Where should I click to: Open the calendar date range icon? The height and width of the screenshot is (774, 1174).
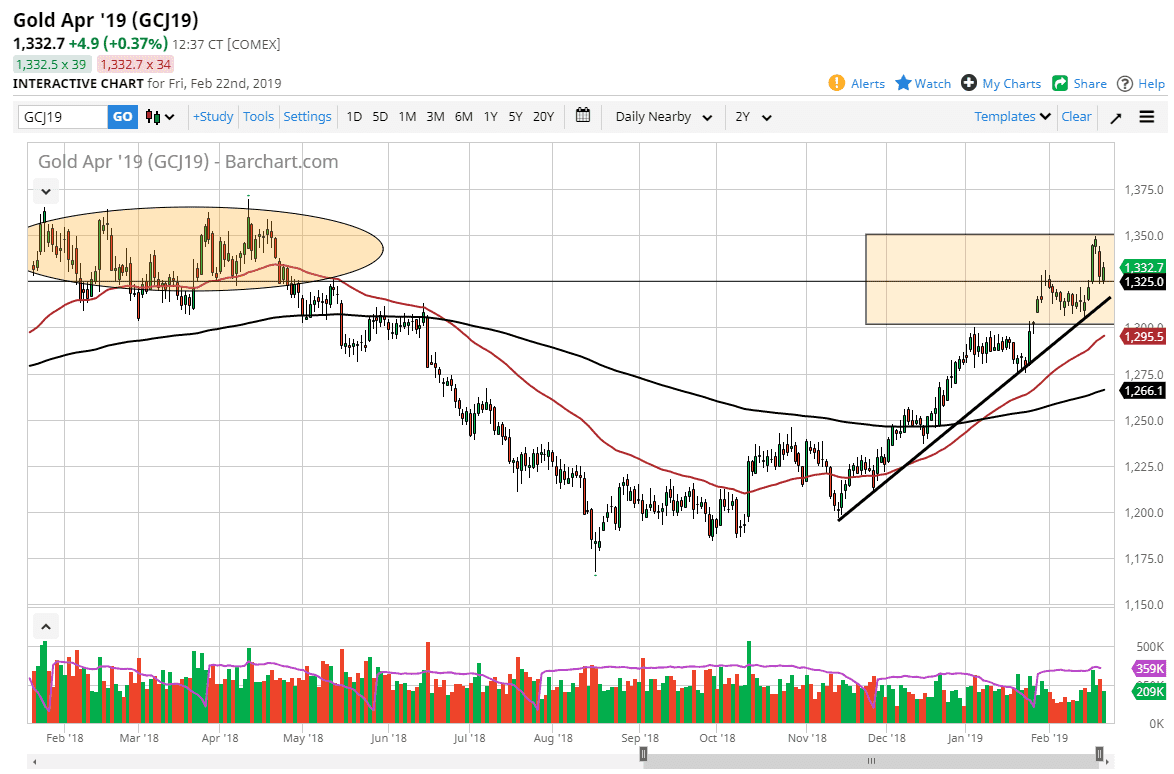(583, 115)
